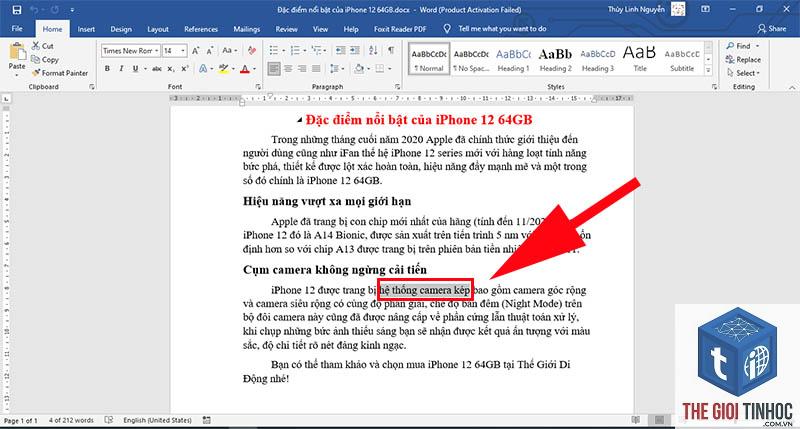This screenshot has height=429, width=800.
Task: Open the Paste options dropdown arrow
Action: pyautogui.click(x=17, y=75)
